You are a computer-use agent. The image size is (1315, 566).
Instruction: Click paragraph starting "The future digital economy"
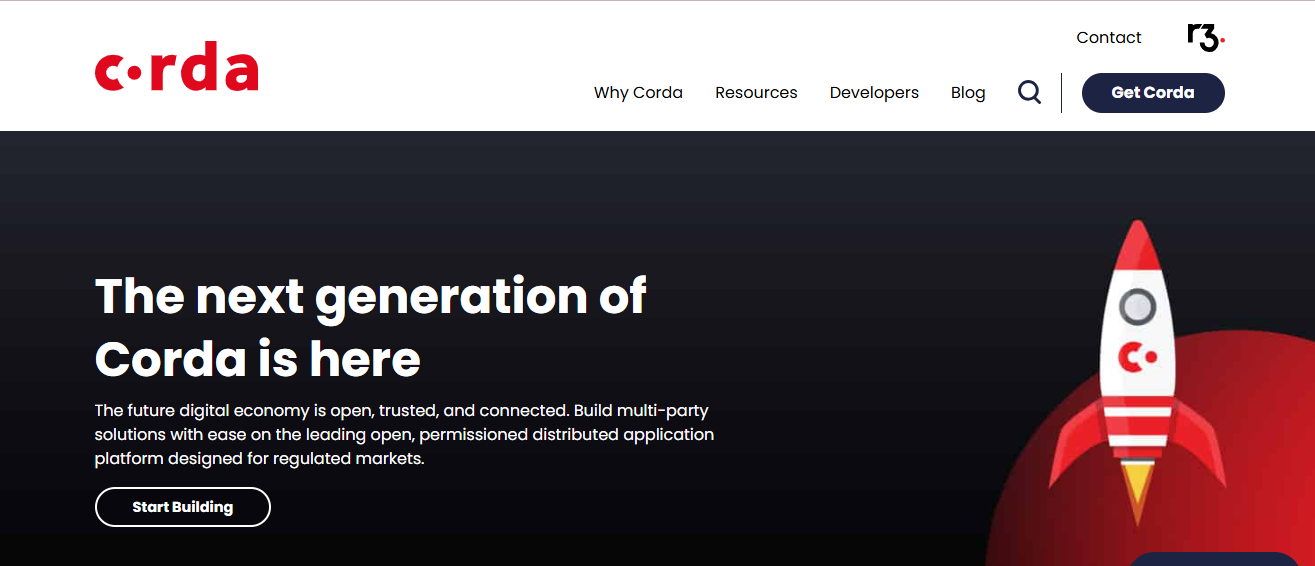pyautogui.click(x=404, y=435)
